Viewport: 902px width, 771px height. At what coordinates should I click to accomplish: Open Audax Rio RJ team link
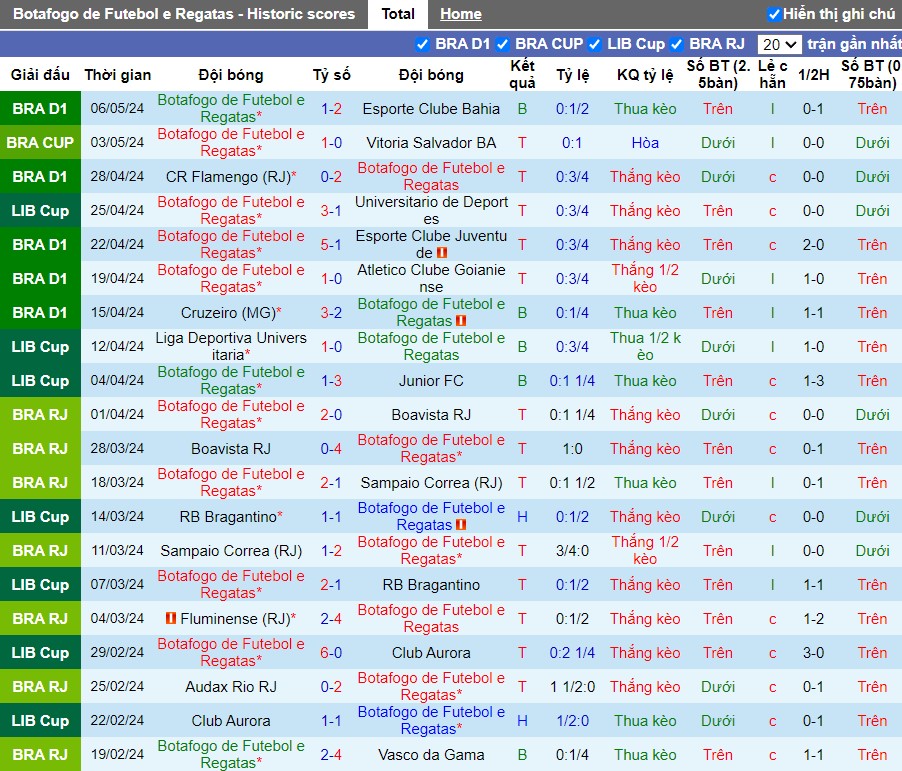[x=231, y=686]
